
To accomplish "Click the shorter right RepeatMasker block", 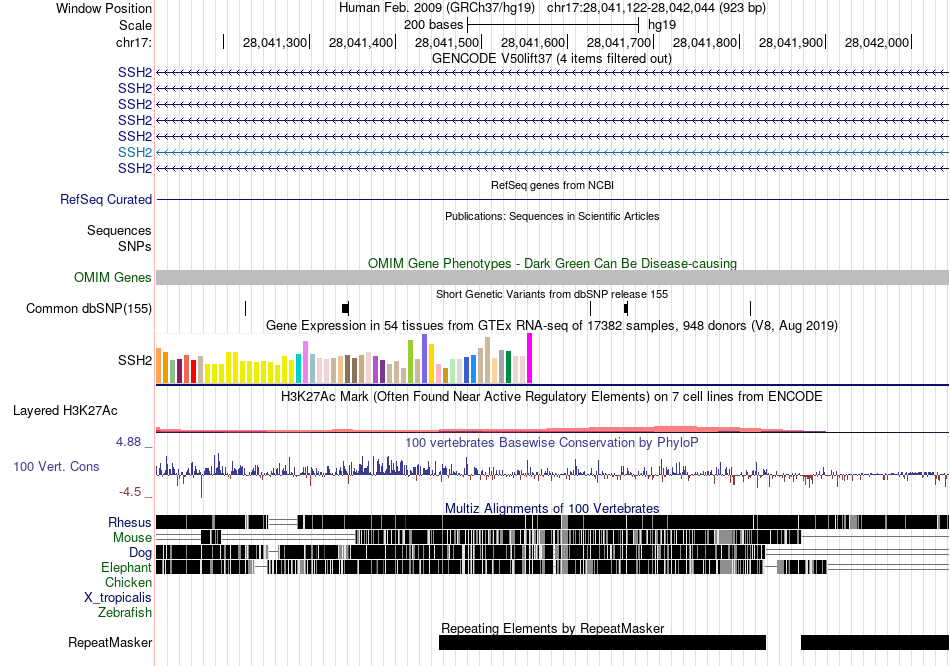I will (x=875, y=642).
